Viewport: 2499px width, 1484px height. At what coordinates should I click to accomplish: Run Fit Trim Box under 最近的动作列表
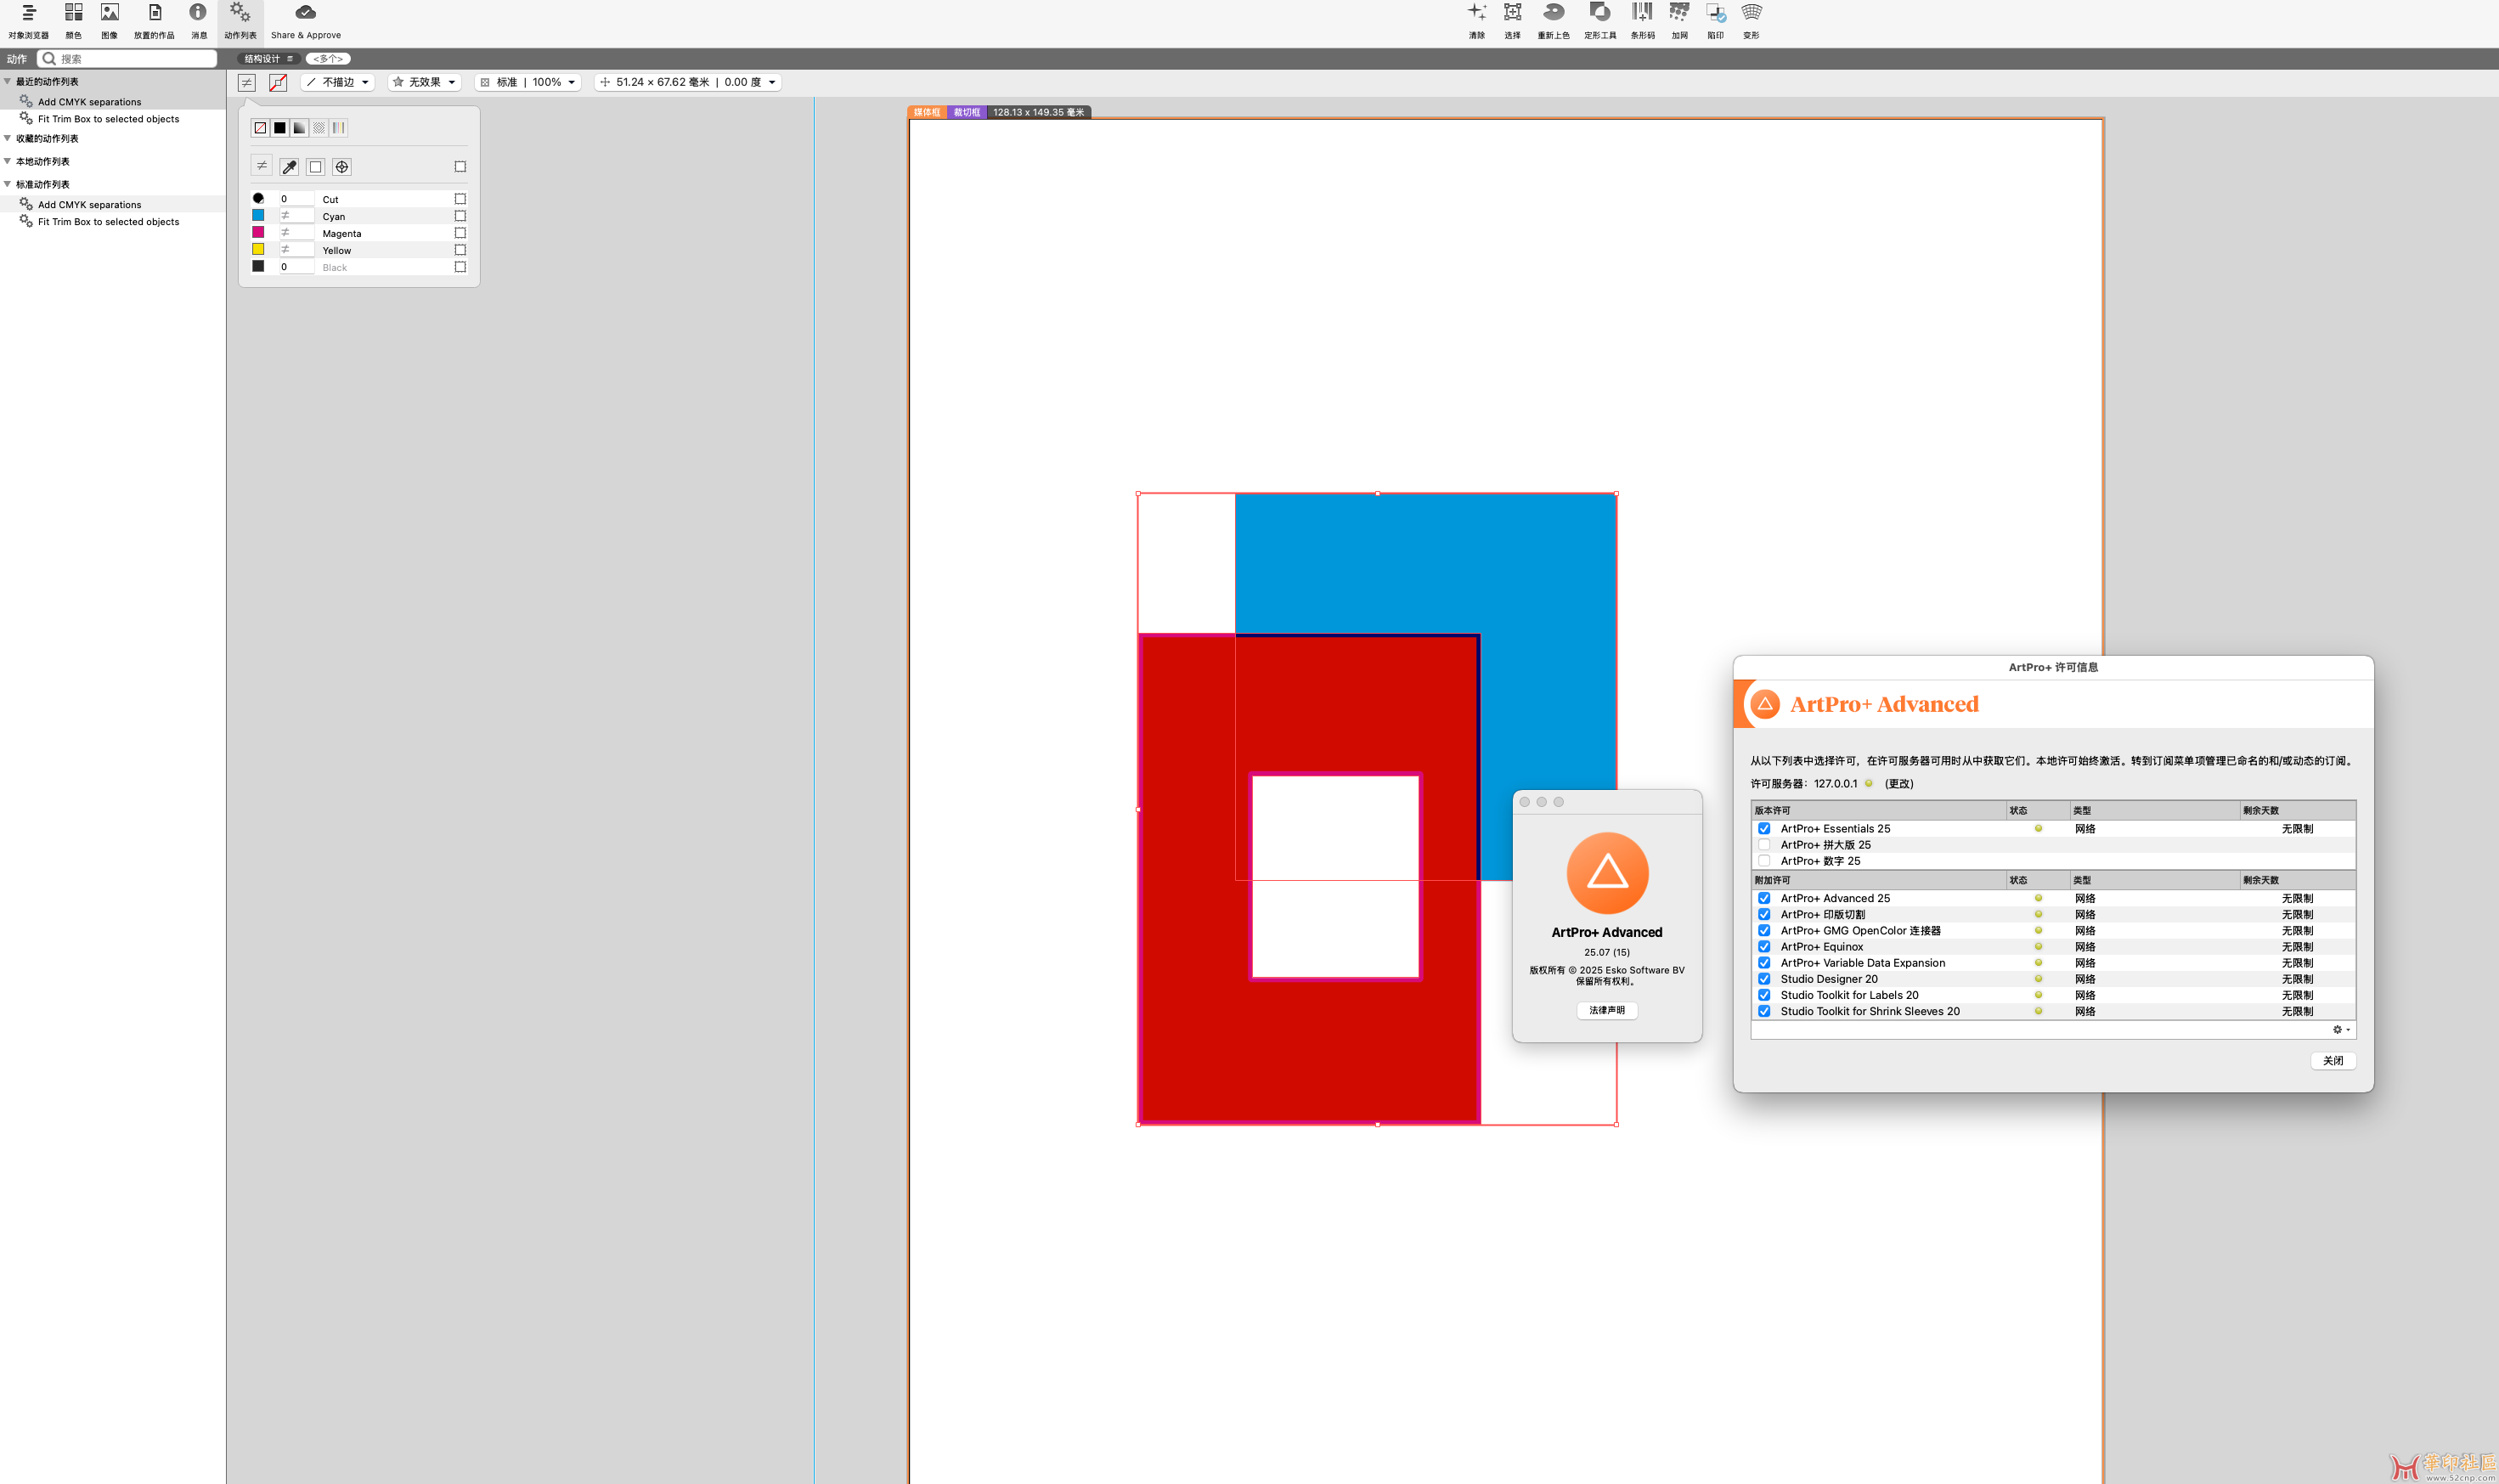[108, 119]
